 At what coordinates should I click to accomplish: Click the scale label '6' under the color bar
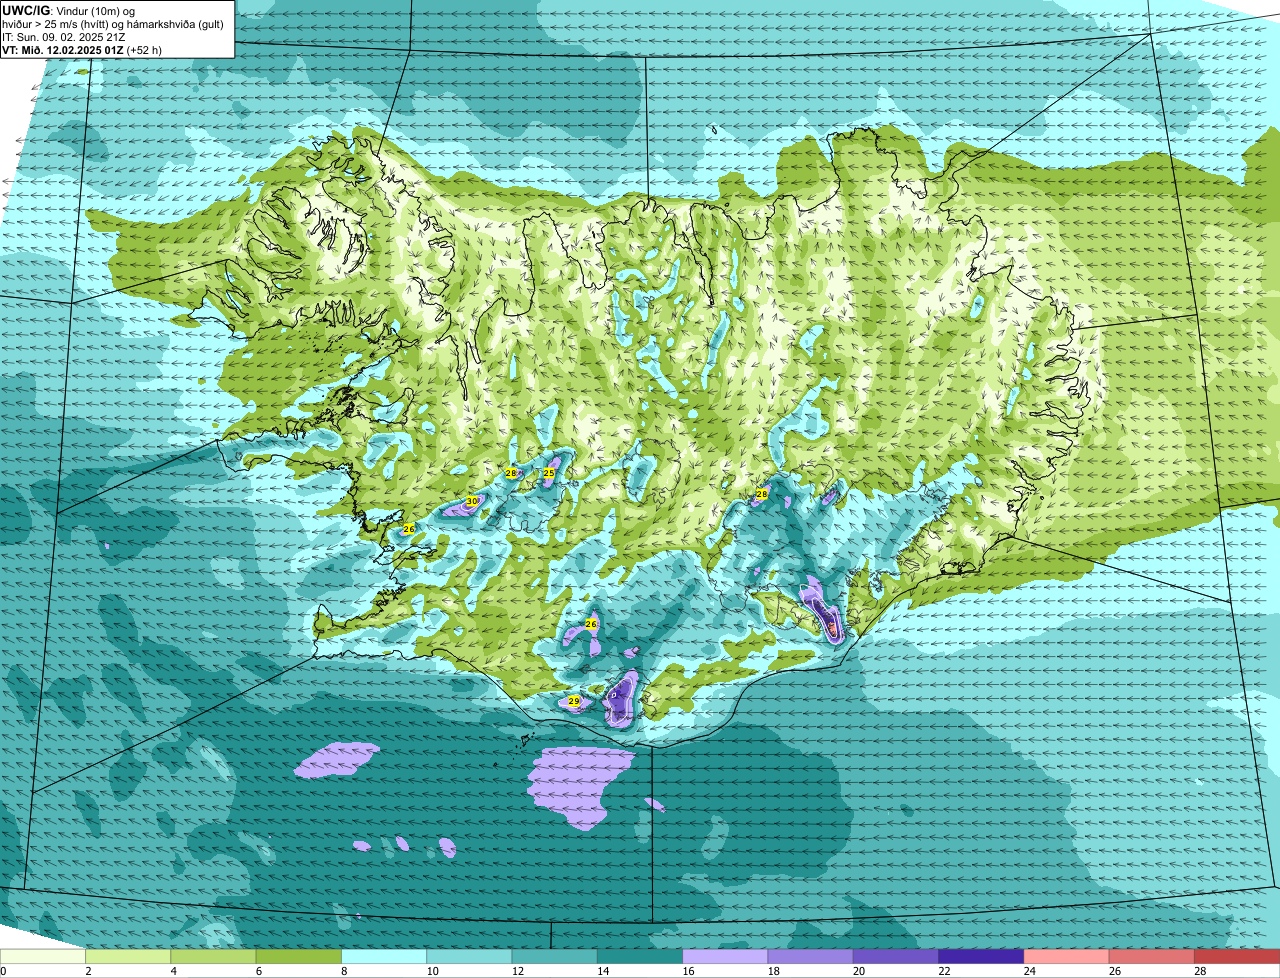pos(258,971)
